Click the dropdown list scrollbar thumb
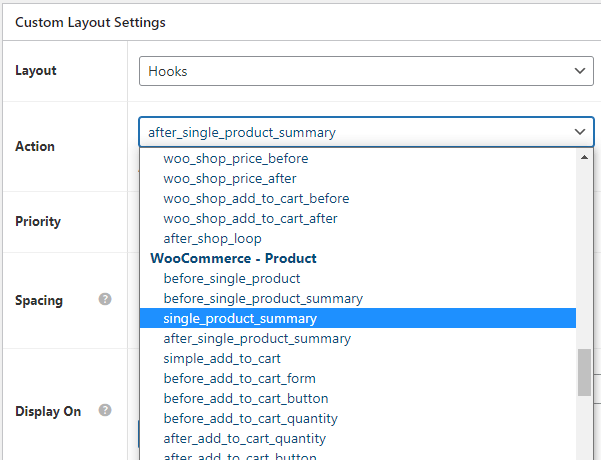 584,372
